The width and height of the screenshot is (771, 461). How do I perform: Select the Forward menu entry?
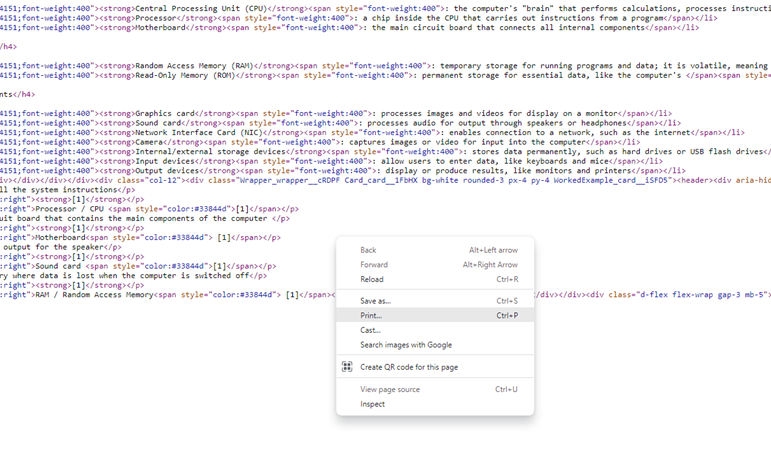pos(375,265)
